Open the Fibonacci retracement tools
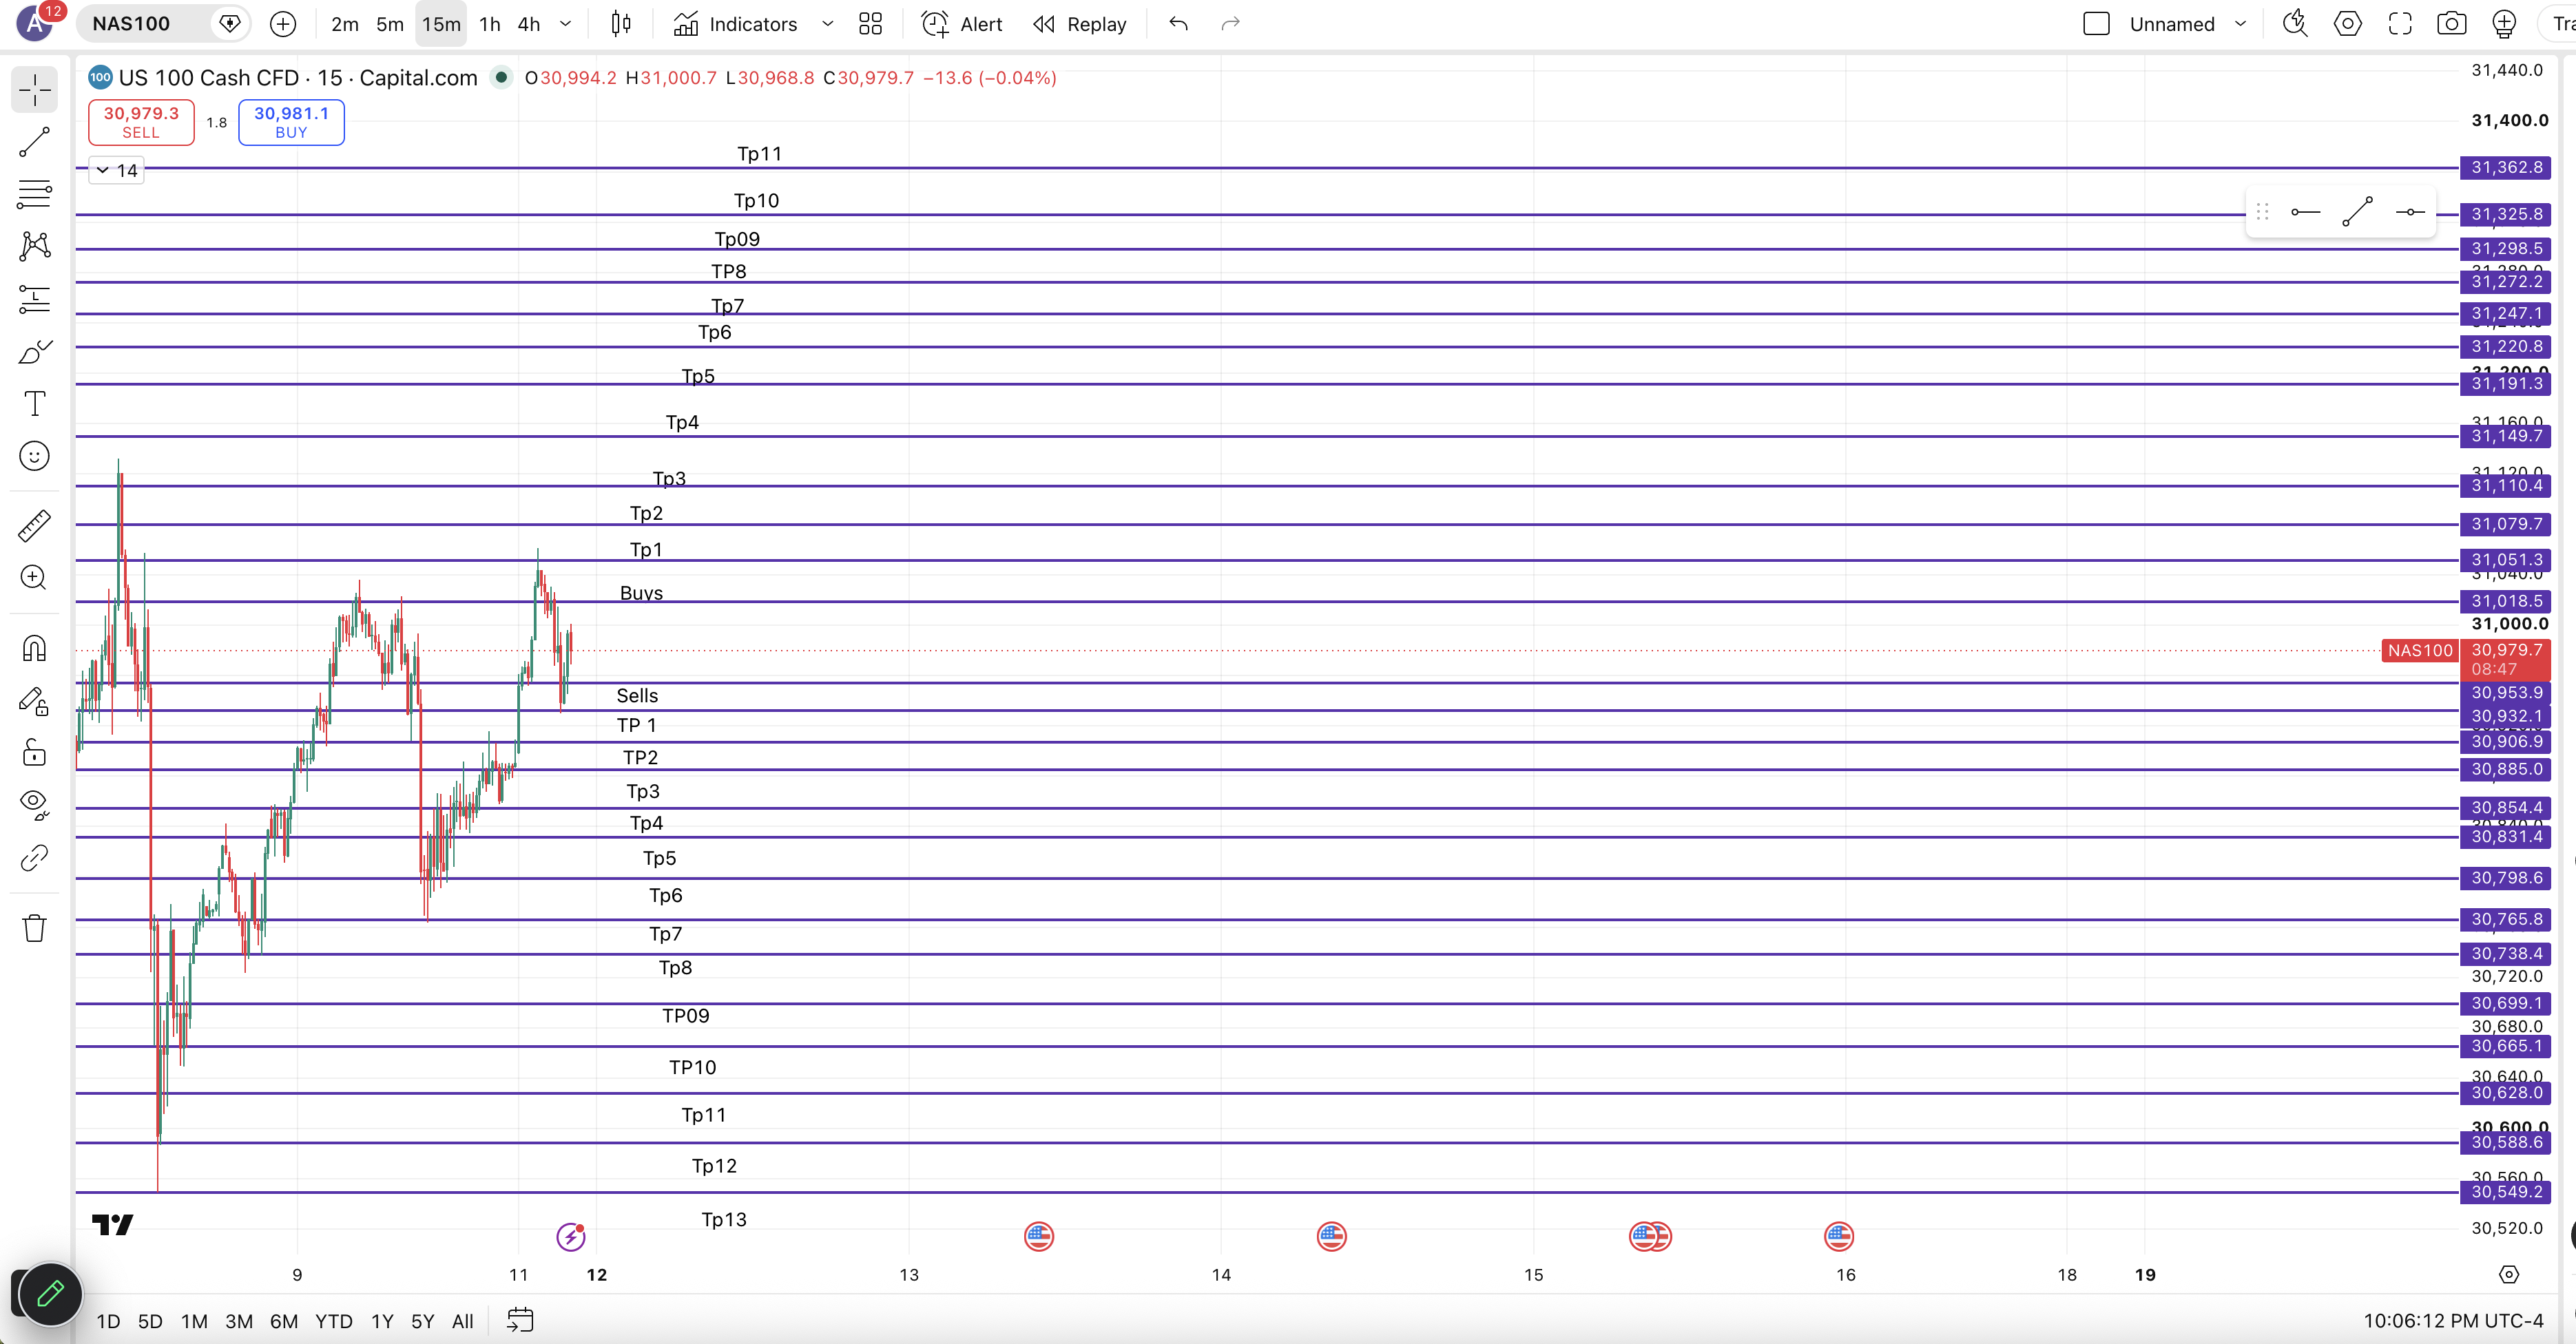 tap(34, 194)
